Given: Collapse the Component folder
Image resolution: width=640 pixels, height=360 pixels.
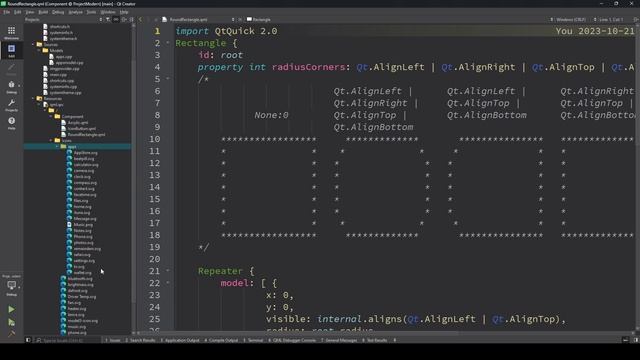Looking at the screenshot, I should [51, 116].
